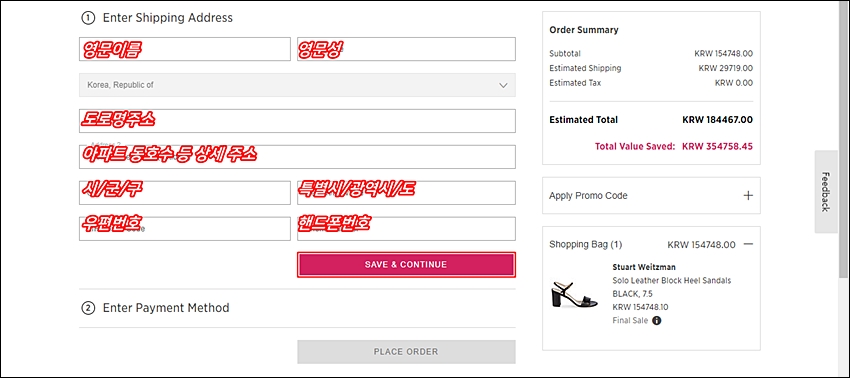
Task: Click the PLACE ORDER button
Action: (406, 351)
